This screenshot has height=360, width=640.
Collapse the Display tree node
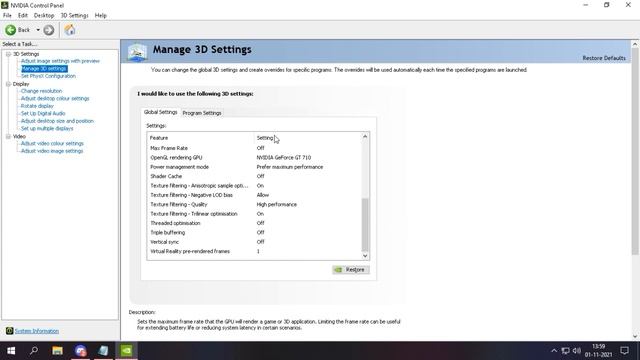point(8,84)
